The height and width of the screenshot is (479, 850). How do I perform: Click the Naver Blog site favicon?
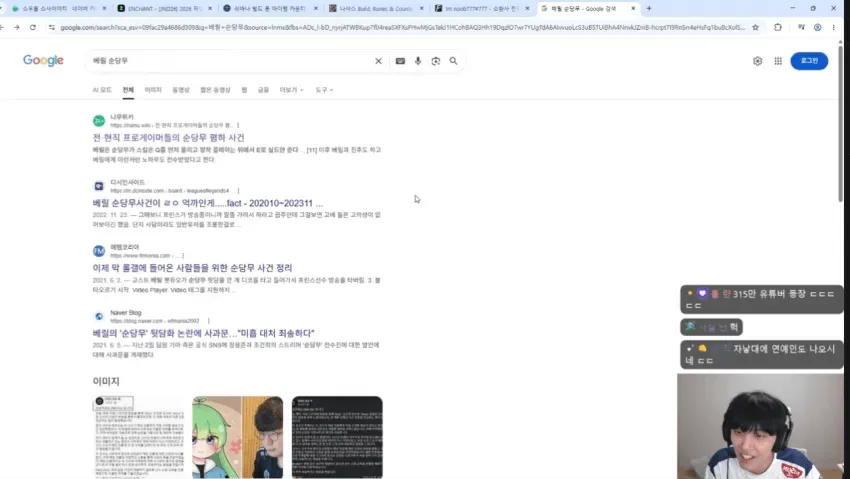click(99, 316)
